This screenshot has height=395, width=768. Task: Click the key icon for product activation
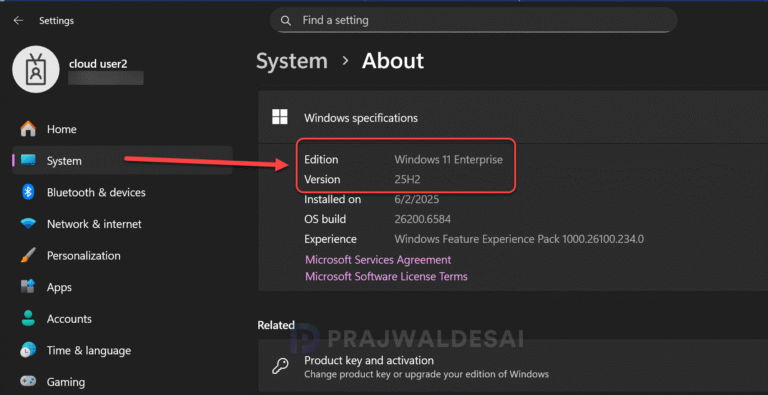tap(280, 367)
